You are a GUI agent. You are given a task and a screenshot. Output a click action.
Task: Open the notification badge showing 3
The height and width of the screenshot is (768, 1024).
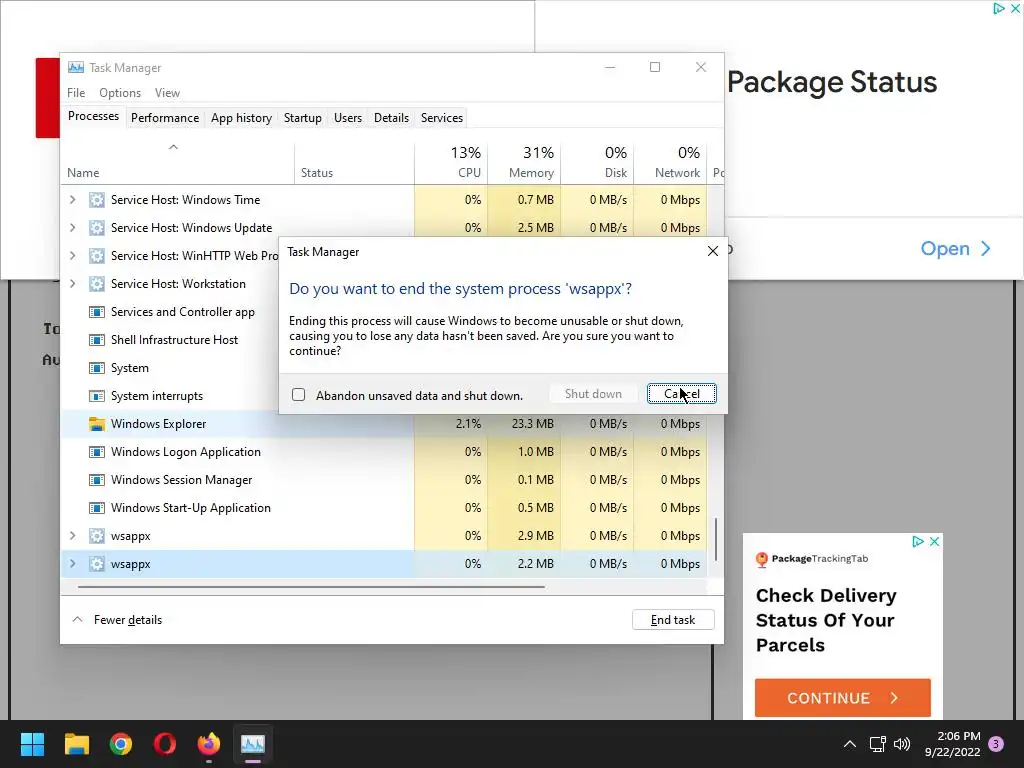pyautogui.click(x=996, y=744)
